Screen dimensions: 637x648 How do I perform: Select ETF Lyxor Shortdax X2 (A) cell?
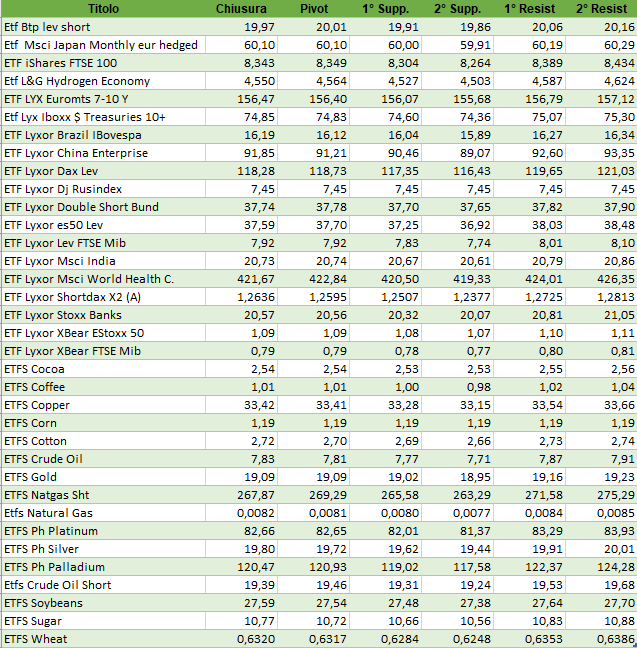tap(103, 297)
